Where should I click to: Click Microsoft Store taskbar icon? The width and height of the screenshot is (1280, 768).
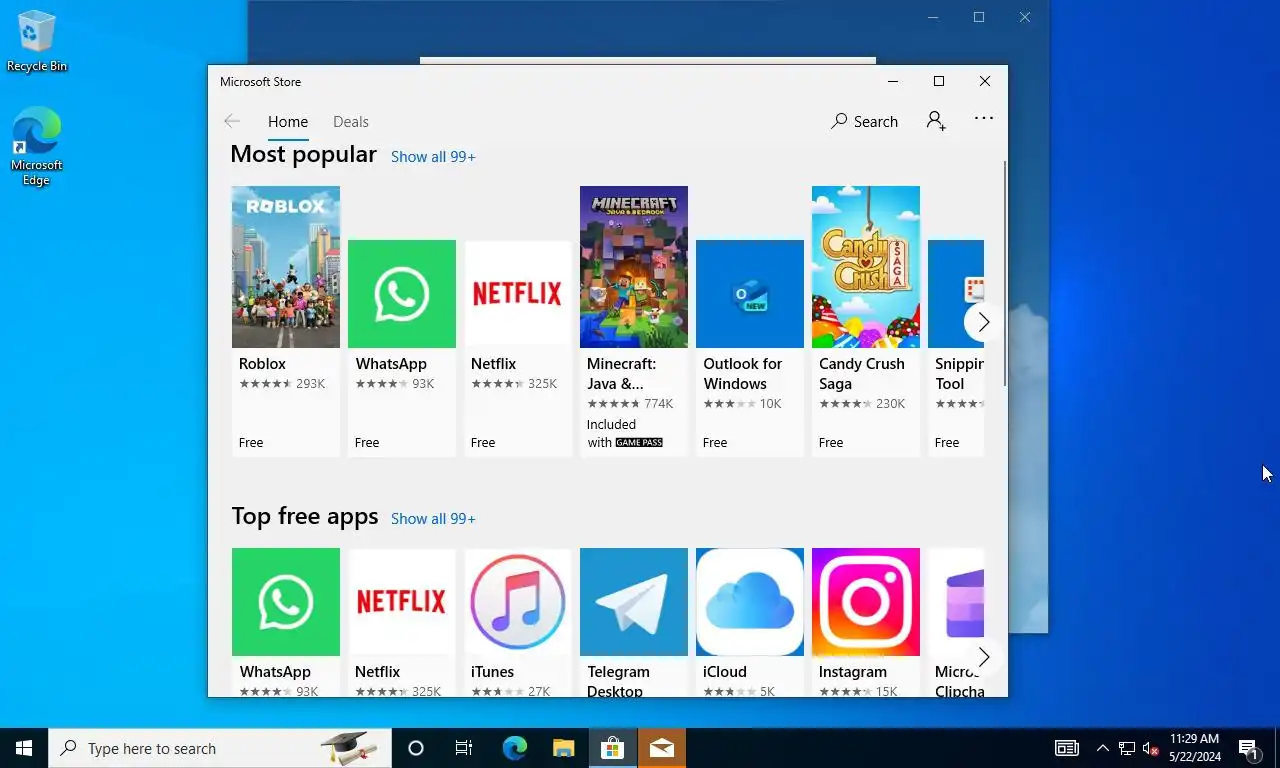pos(612,748)
